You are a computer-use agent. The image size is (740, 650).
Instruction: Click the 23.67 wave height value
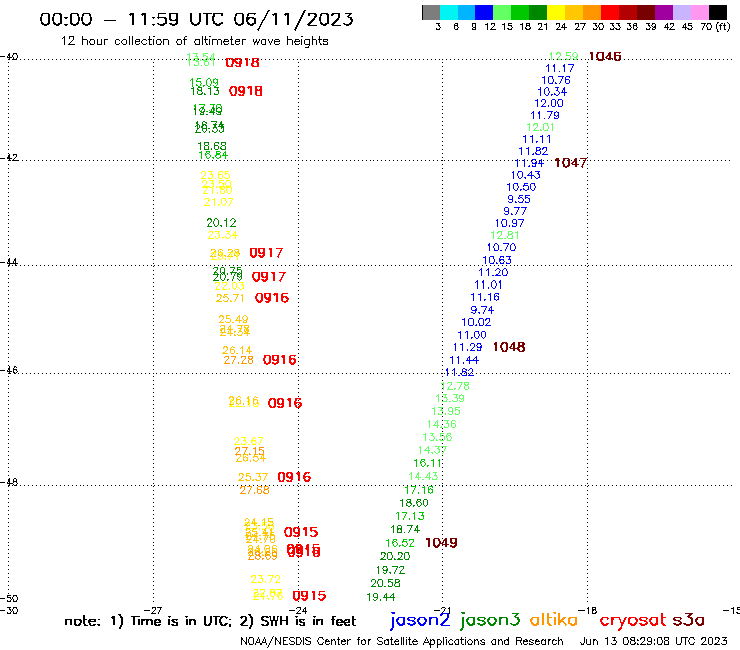249,441
